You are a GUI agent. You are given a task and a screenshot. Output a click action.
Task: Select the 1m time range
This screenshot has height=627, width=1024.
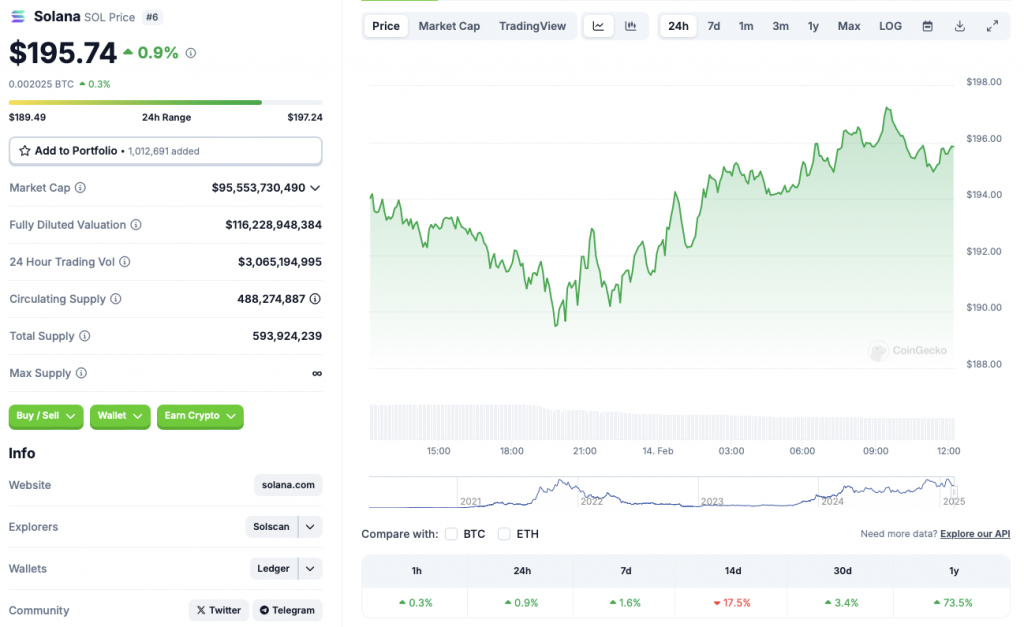tap(746, 26)
